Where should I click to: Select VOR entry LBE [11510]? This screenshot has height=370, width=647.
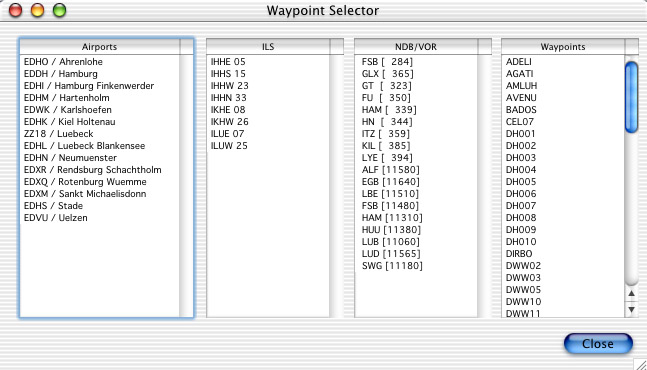click(x=390, y=193)
